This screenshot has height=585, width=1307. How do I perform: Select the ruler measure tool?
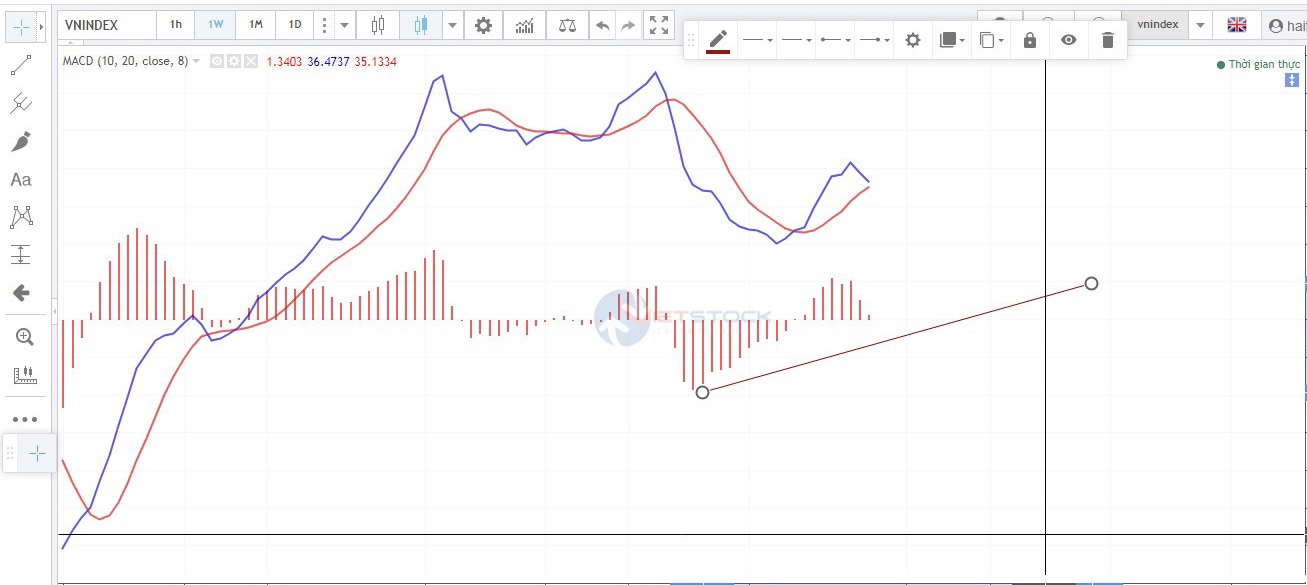25,375
